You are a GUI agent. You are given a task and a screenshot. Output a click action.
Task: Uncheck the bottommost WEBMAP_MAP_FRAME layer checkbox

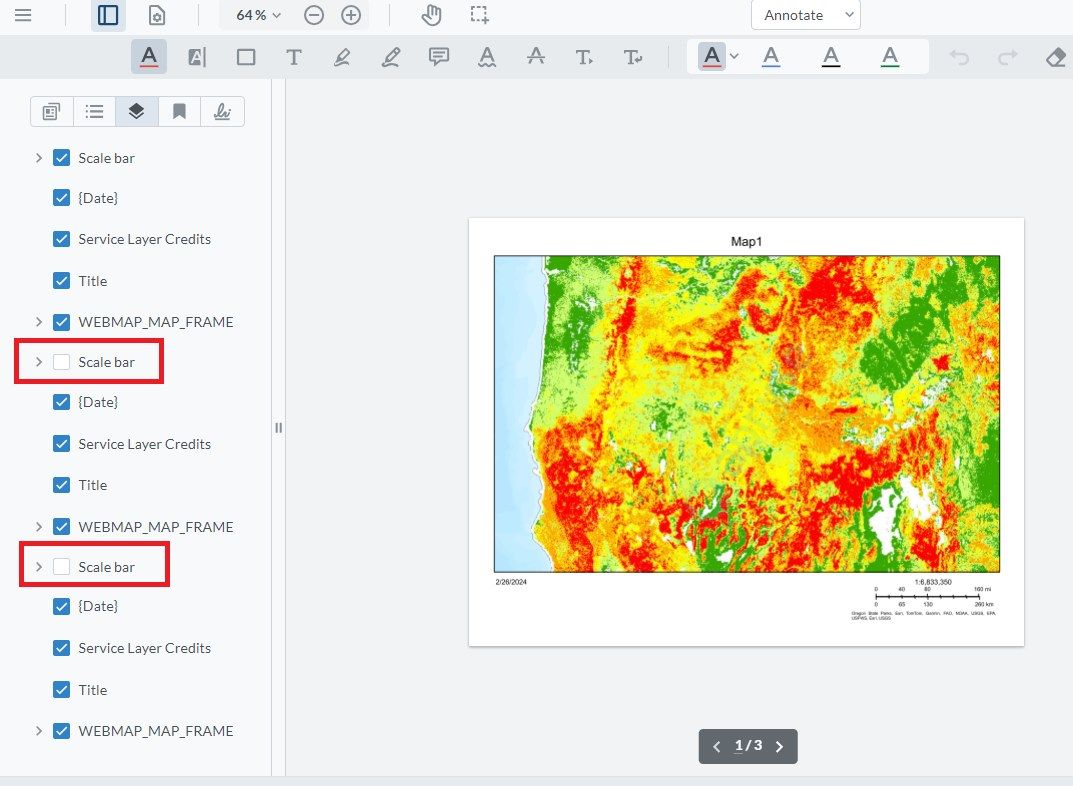point(61,731)
